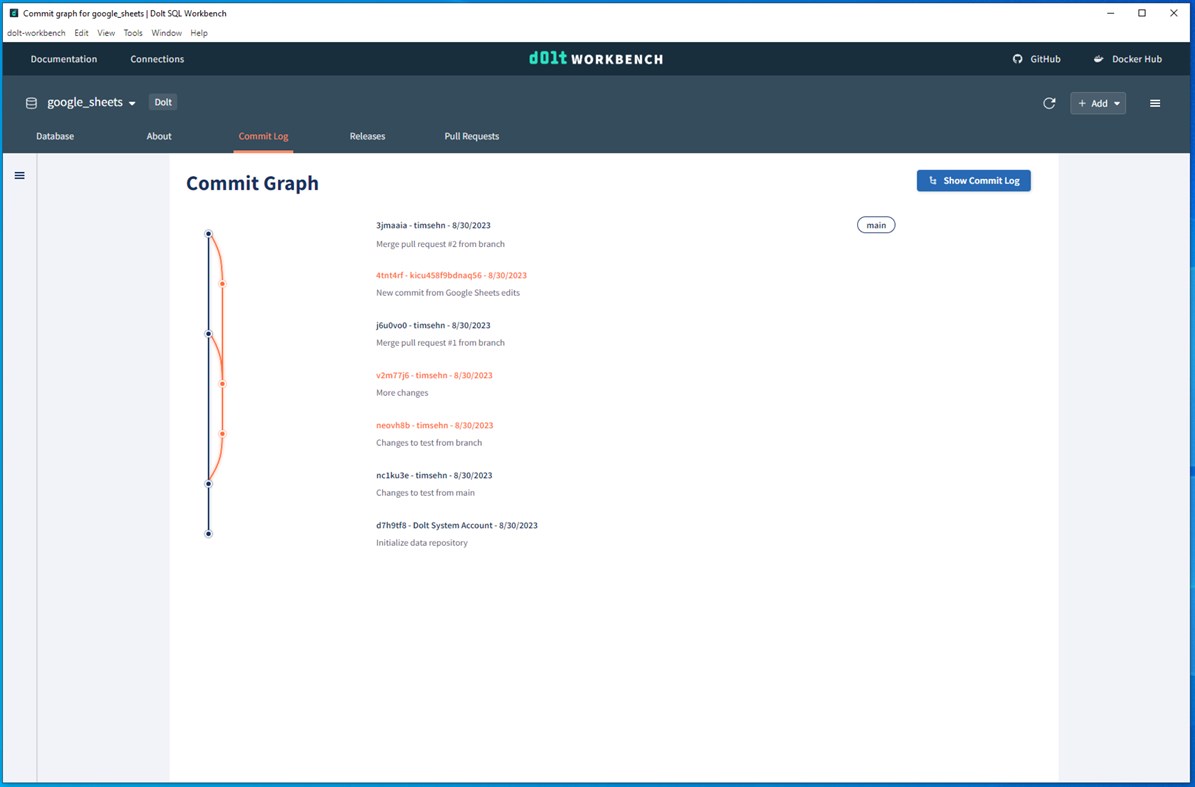Open the Documentation link
Image resolution: width=1195 pixels, height=787 pixels.
click(64, 59)
